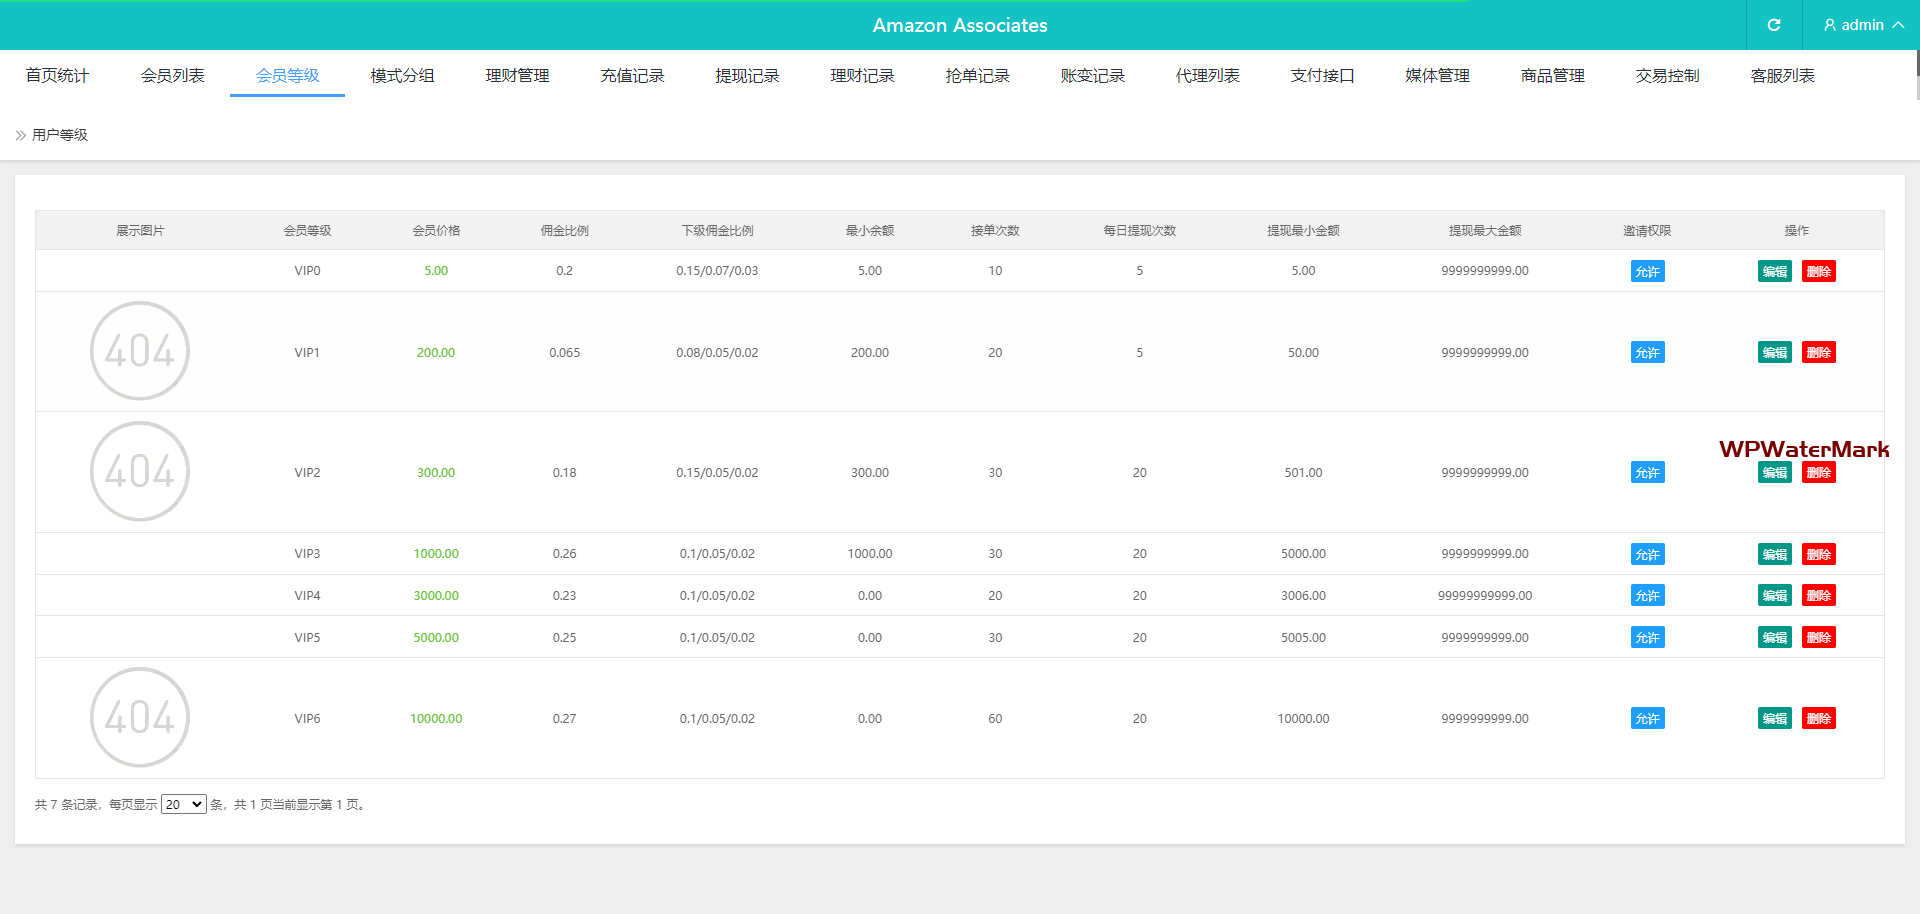1920x914 pixels.
Task: Delete the VIP0 level with 删除
Action: 1818,271
